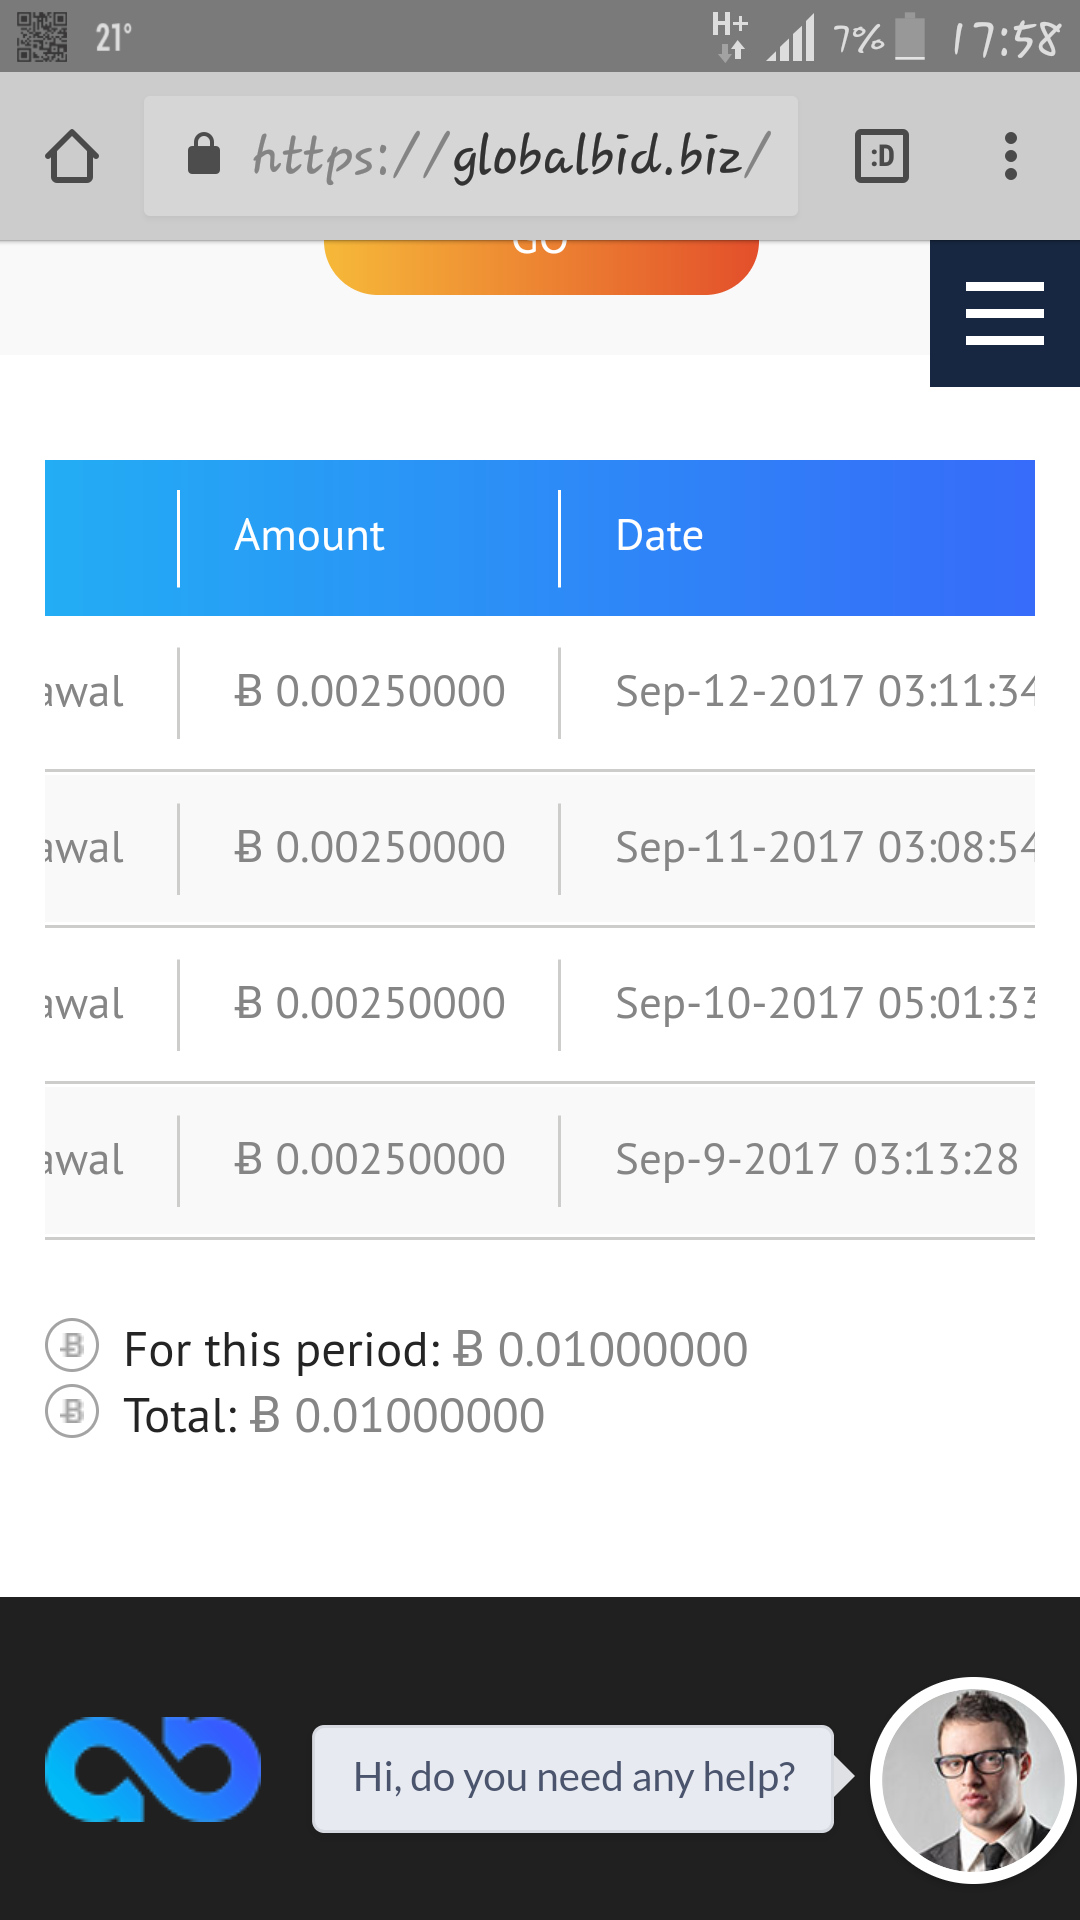The height and width of the screenshot is (1920, 1080).
Task: Click the Amount column header
Action: pos(309,537)
